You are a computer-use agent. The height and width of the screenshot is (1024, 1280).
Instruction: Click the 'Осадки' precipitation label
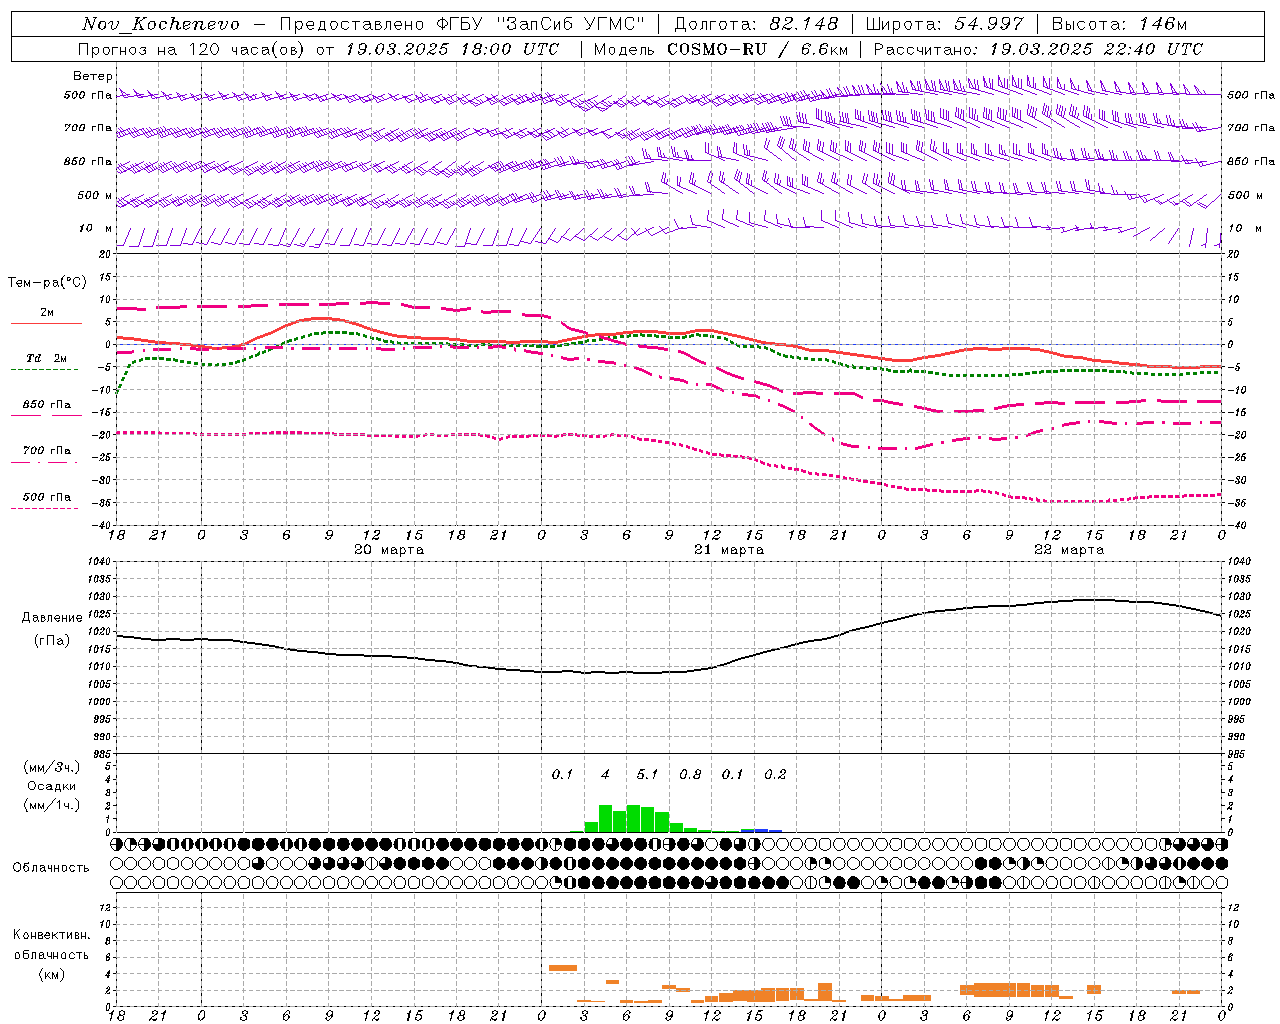[x=51, y=786]
